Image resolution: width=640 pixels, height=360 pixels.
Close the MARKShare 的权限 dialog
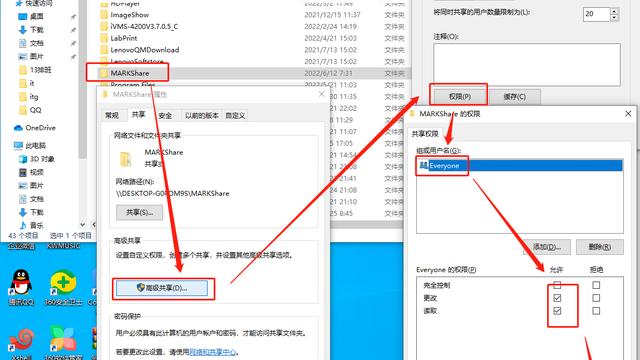coord(628,113)
